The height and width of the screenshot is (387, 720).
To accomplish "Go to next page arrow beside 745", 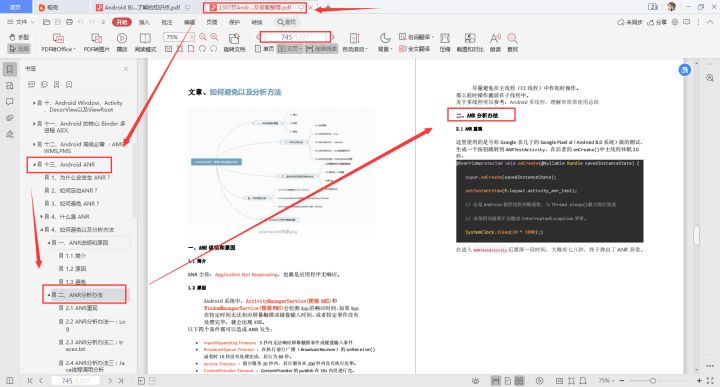I will [x=333, y=37].
